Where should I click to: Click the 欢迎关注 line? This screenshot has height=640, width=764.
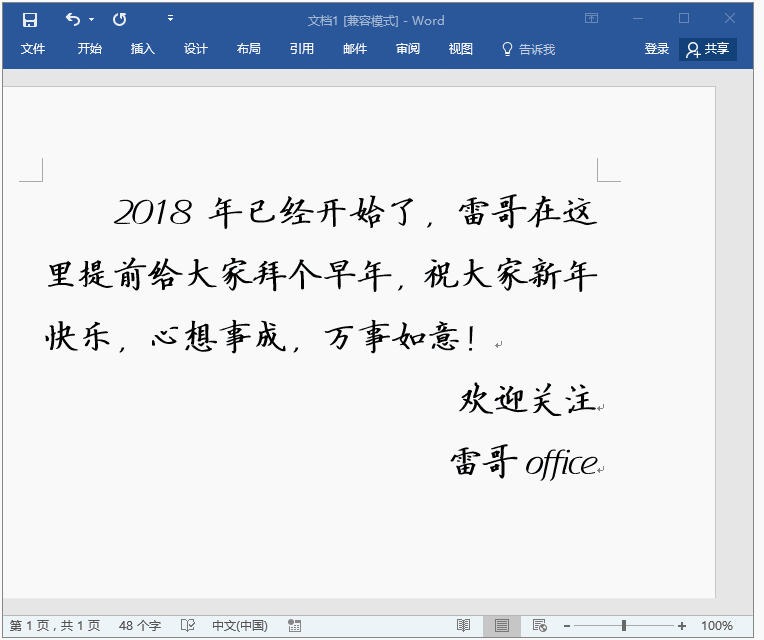(528, 399)
